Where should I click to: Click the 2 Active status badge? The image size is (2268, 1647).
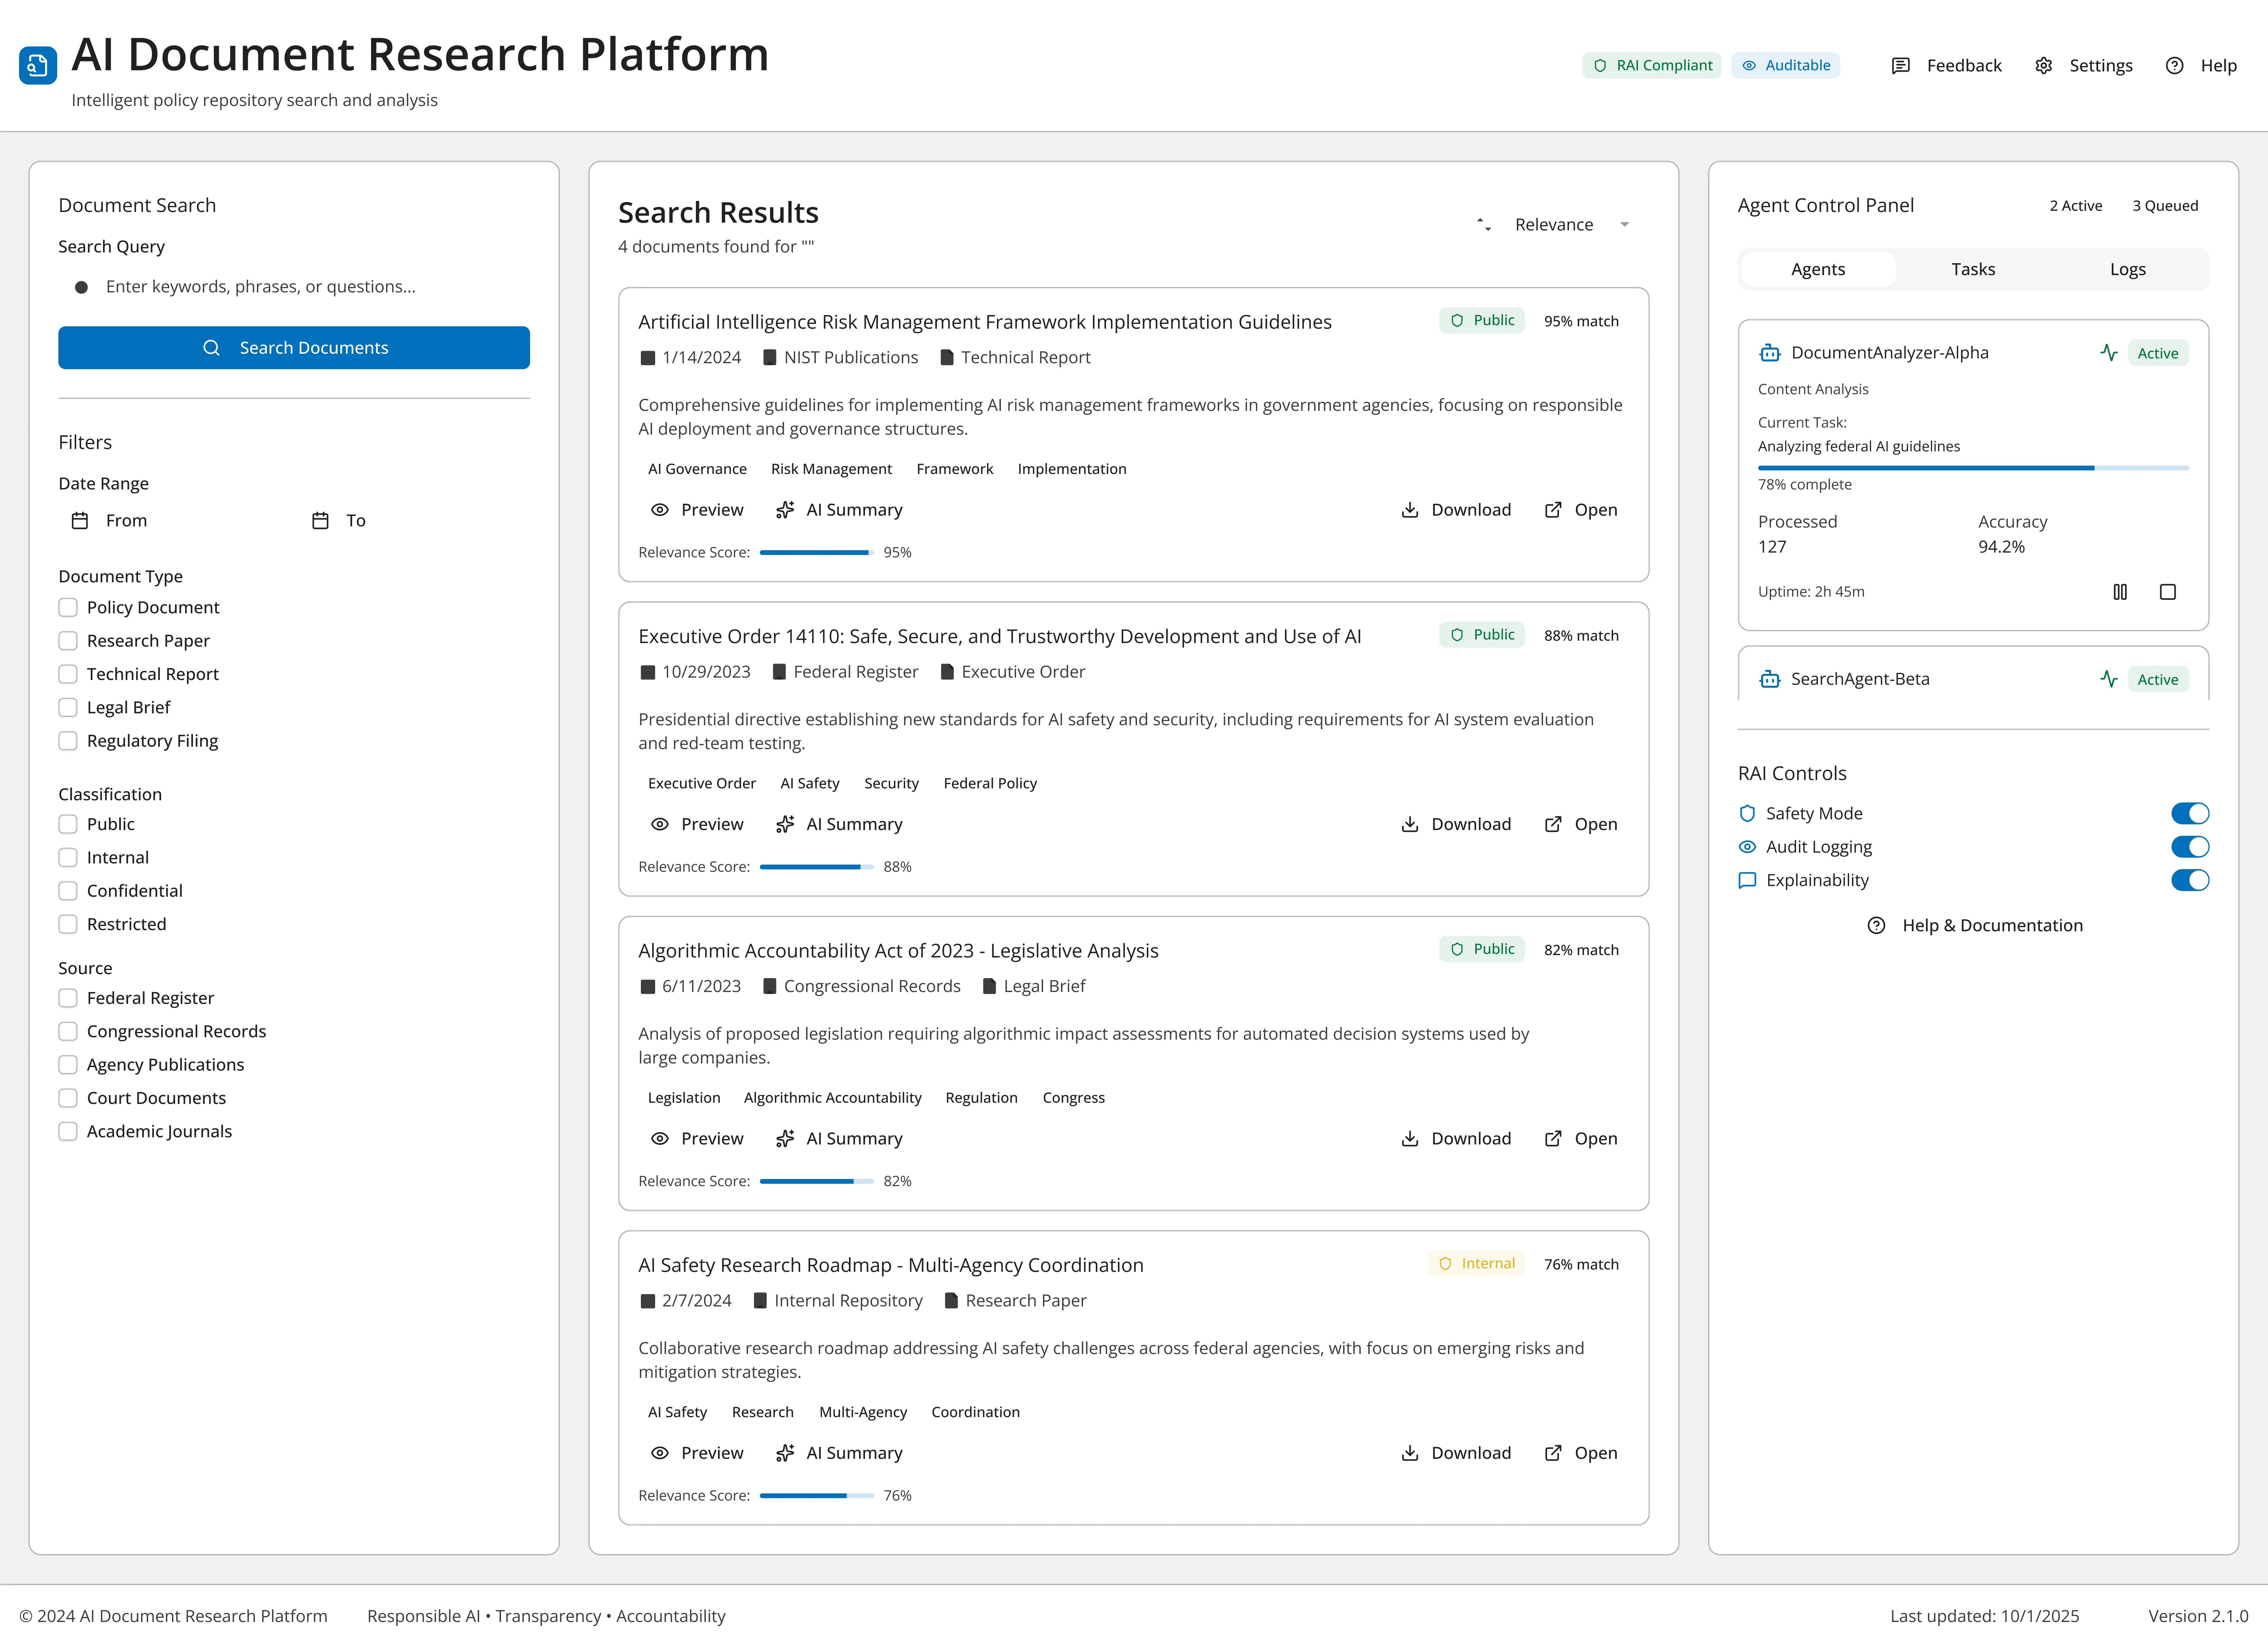[2076, 206]
